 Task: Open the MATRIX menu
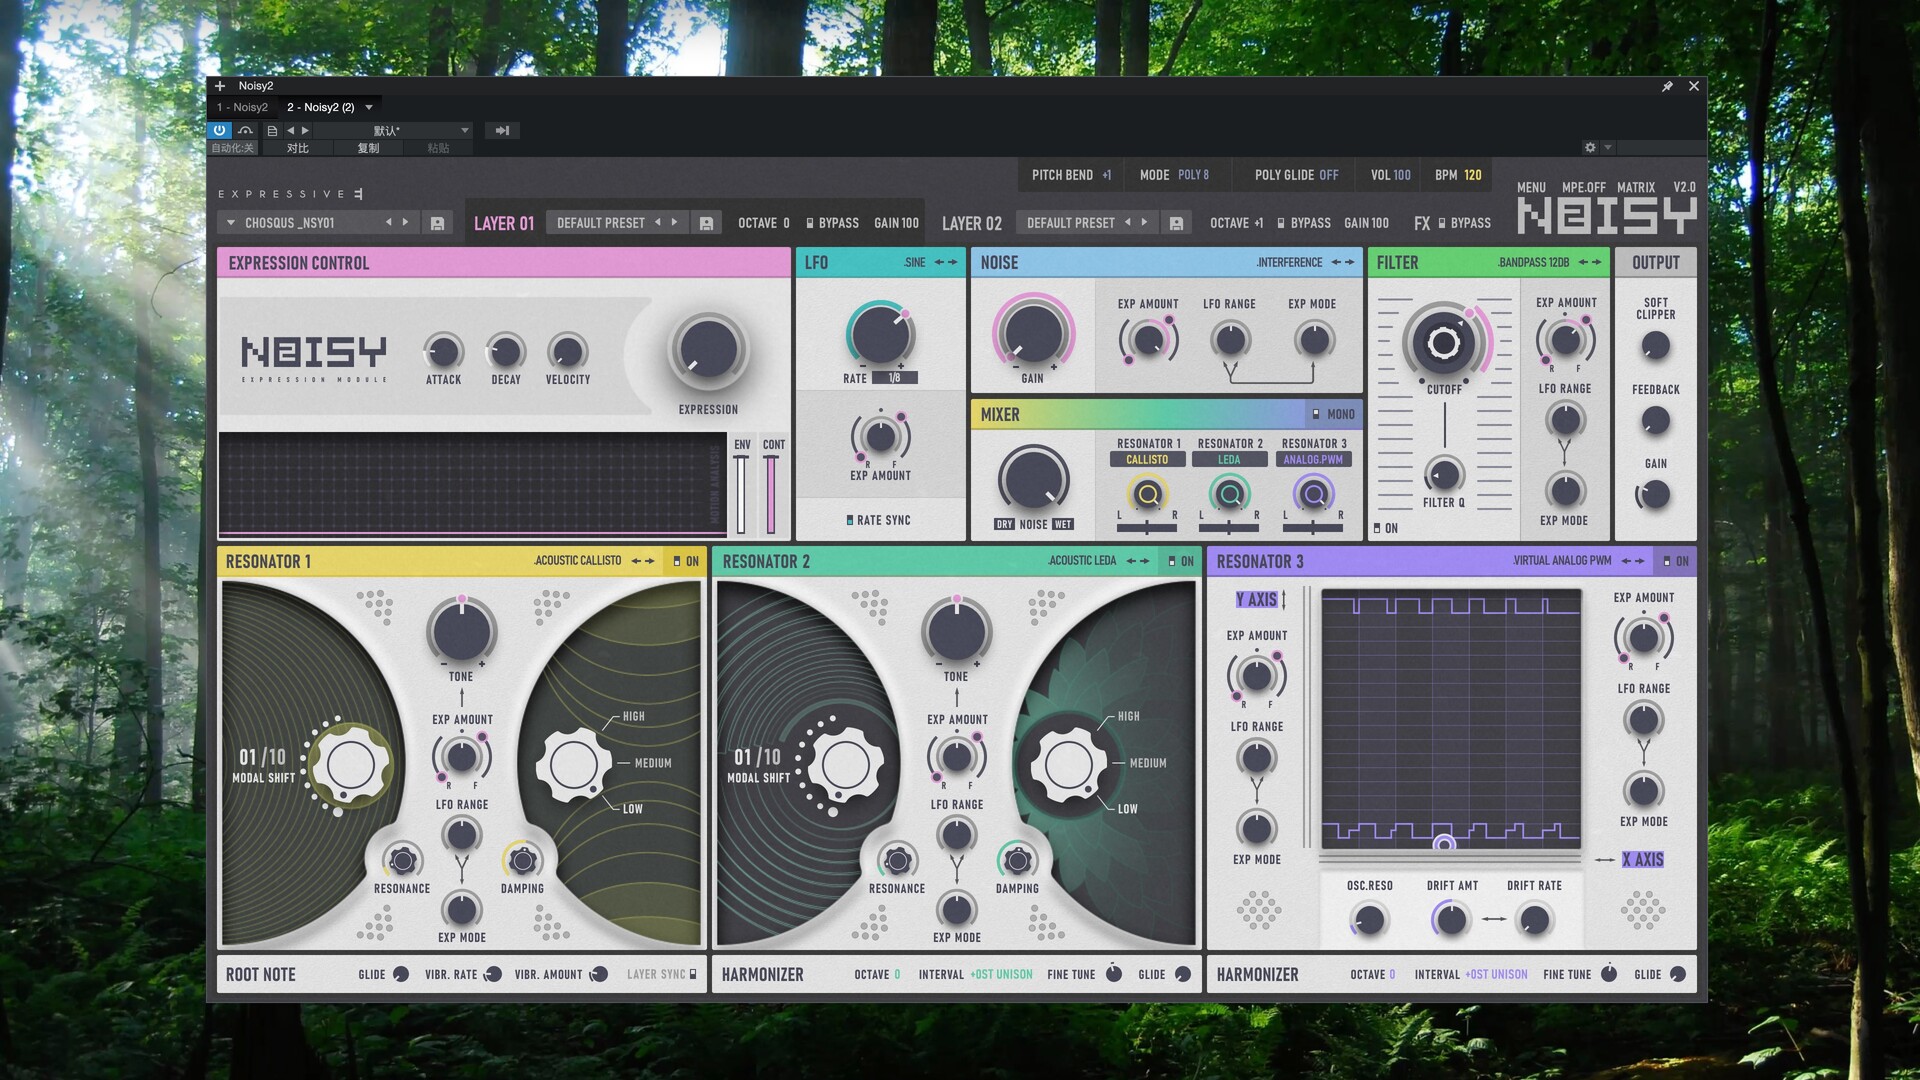1635,188
